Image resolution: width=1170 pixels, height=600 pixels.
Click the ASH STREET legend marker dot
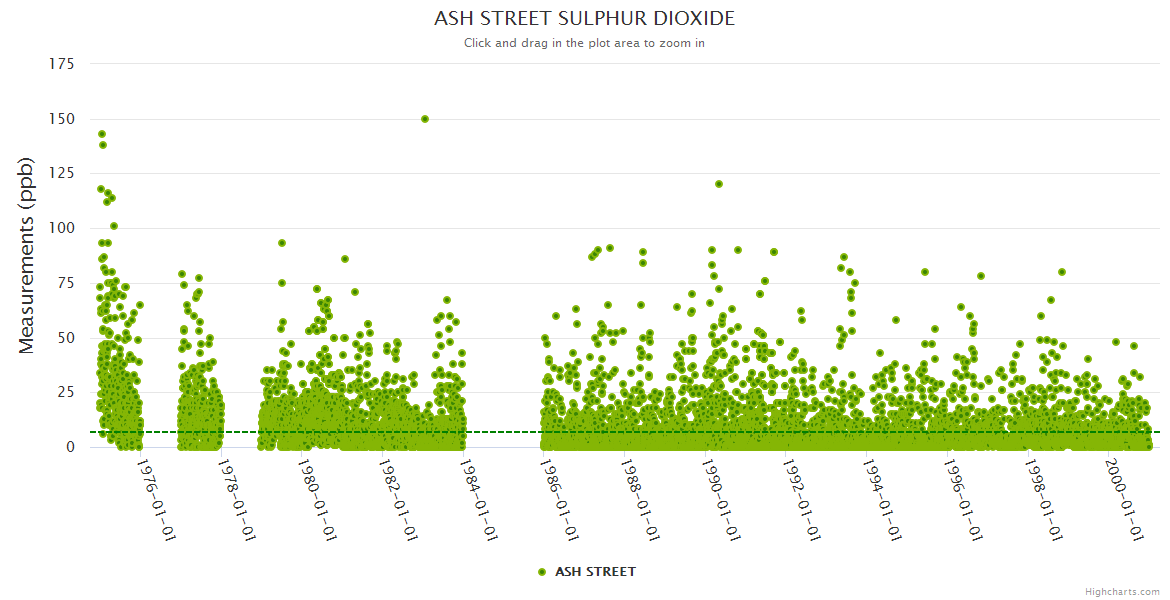[542, 572]
